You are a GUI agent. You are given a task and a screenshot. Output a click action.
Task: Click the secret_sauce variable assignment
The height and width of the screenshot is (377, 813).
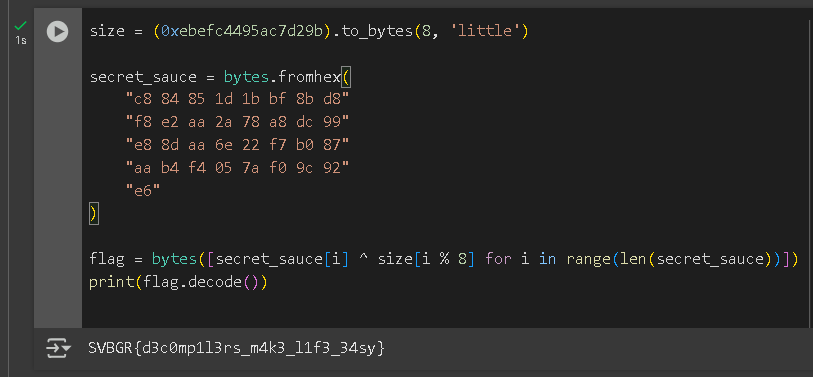coord(143,78)
